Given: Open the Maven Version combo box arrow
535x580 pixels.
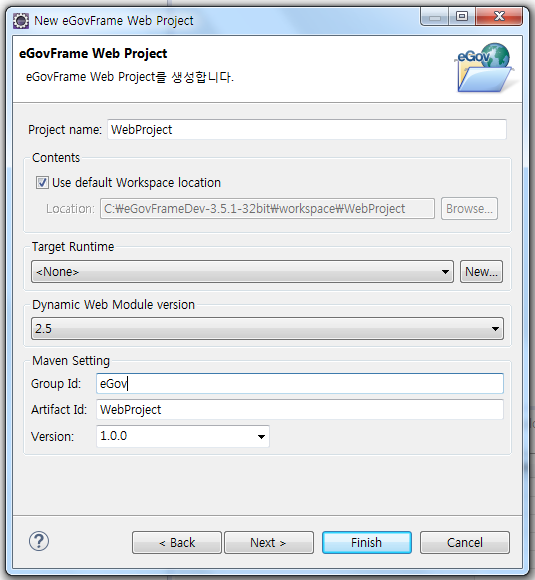Looking at the screenshot, I should click(261, 436).
